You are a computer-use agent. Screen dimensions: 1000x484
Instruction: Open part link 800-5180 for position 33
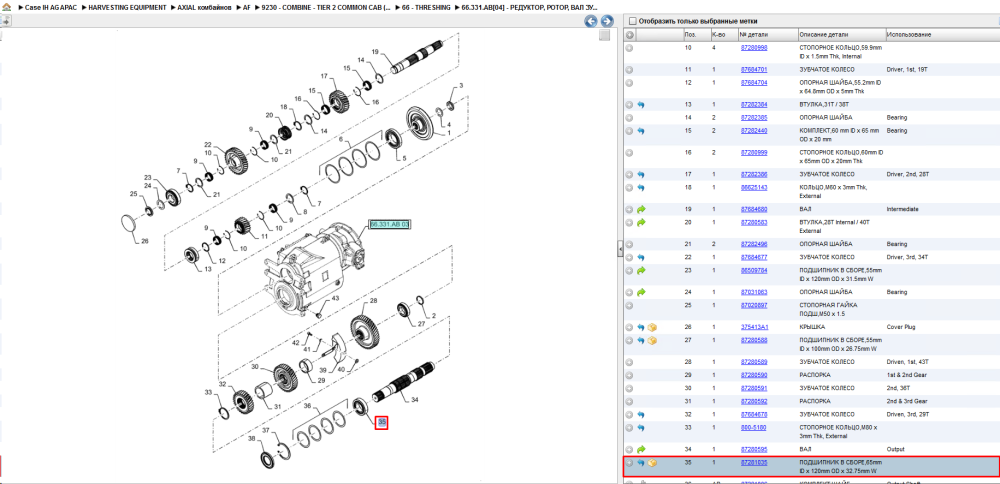coord(753,428)
